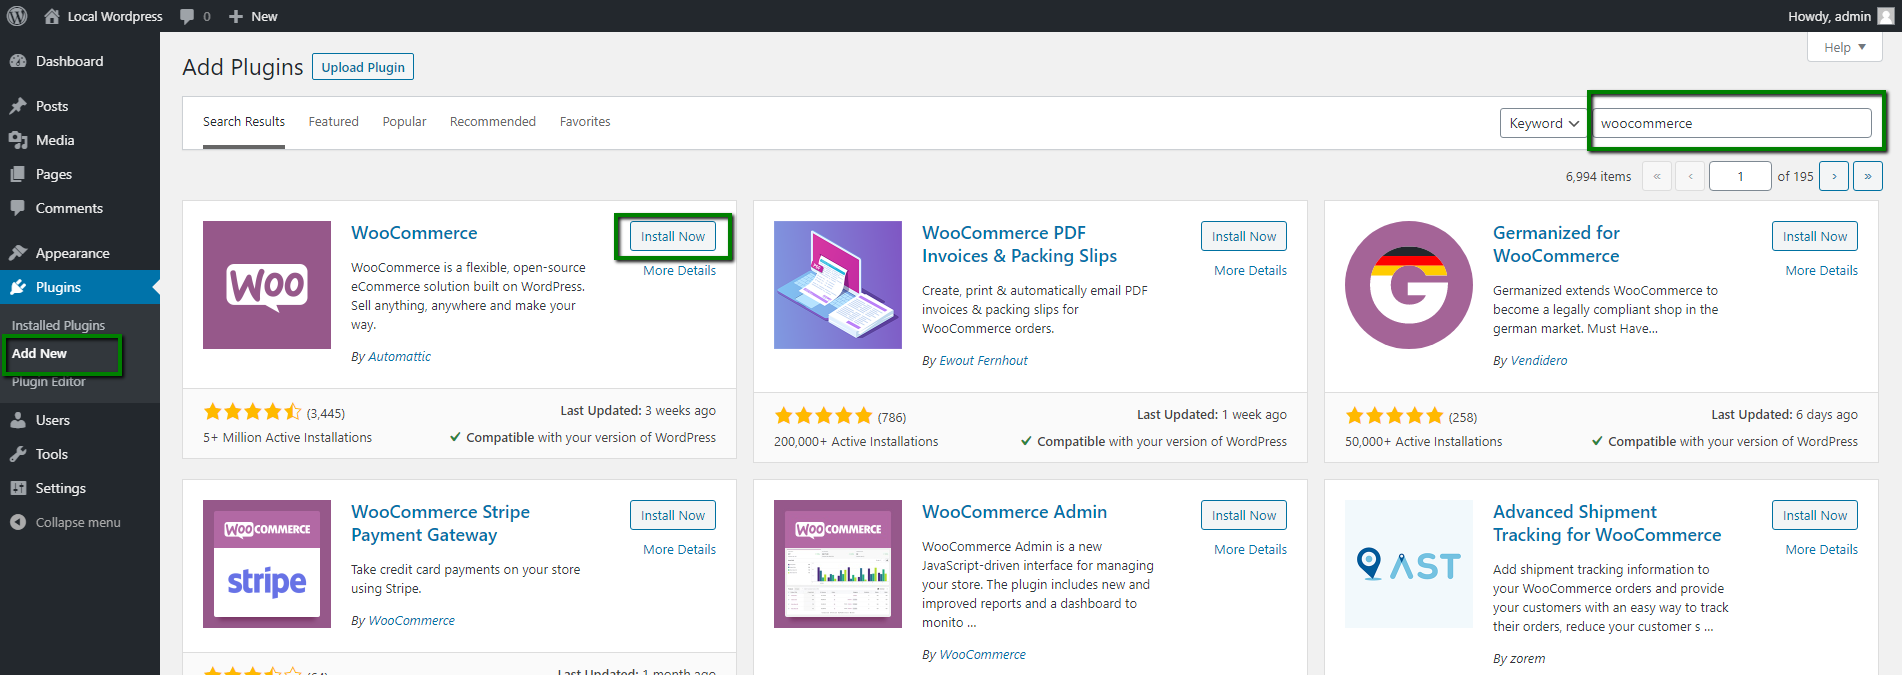This screenshot has height=675, width=1902.
Task: Switch to the Favorites tab
Action: (x=585, y=122)
